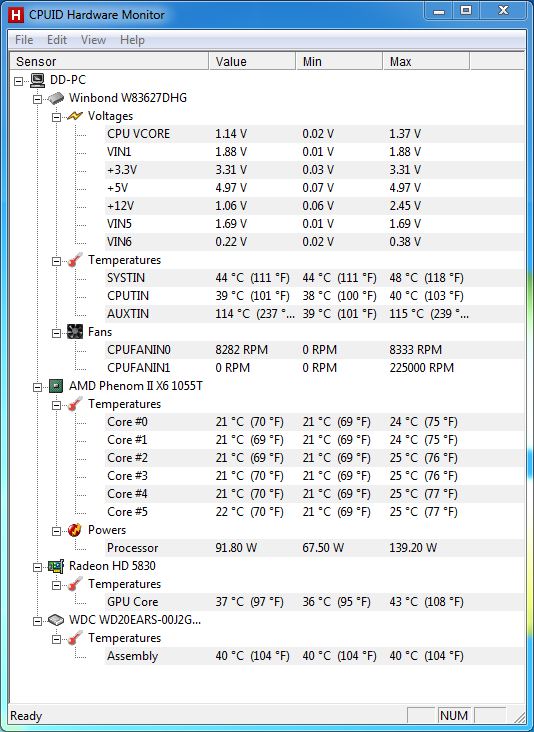Click the Fans icon
Screen dimensions: 534x732
point(75,332)
